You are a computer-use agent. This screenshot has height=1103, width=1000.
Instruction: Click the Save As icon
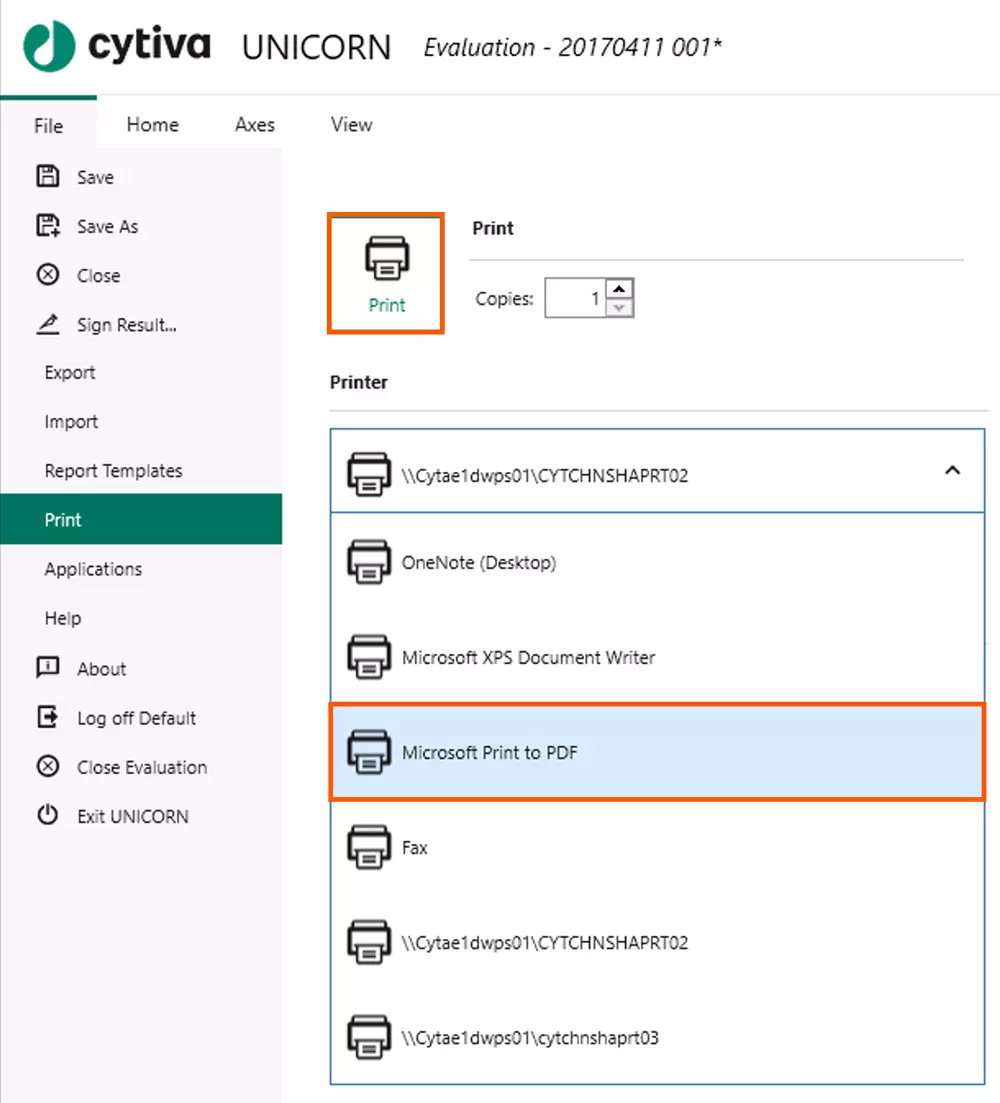pyautogui.click(x=48, y=226)
